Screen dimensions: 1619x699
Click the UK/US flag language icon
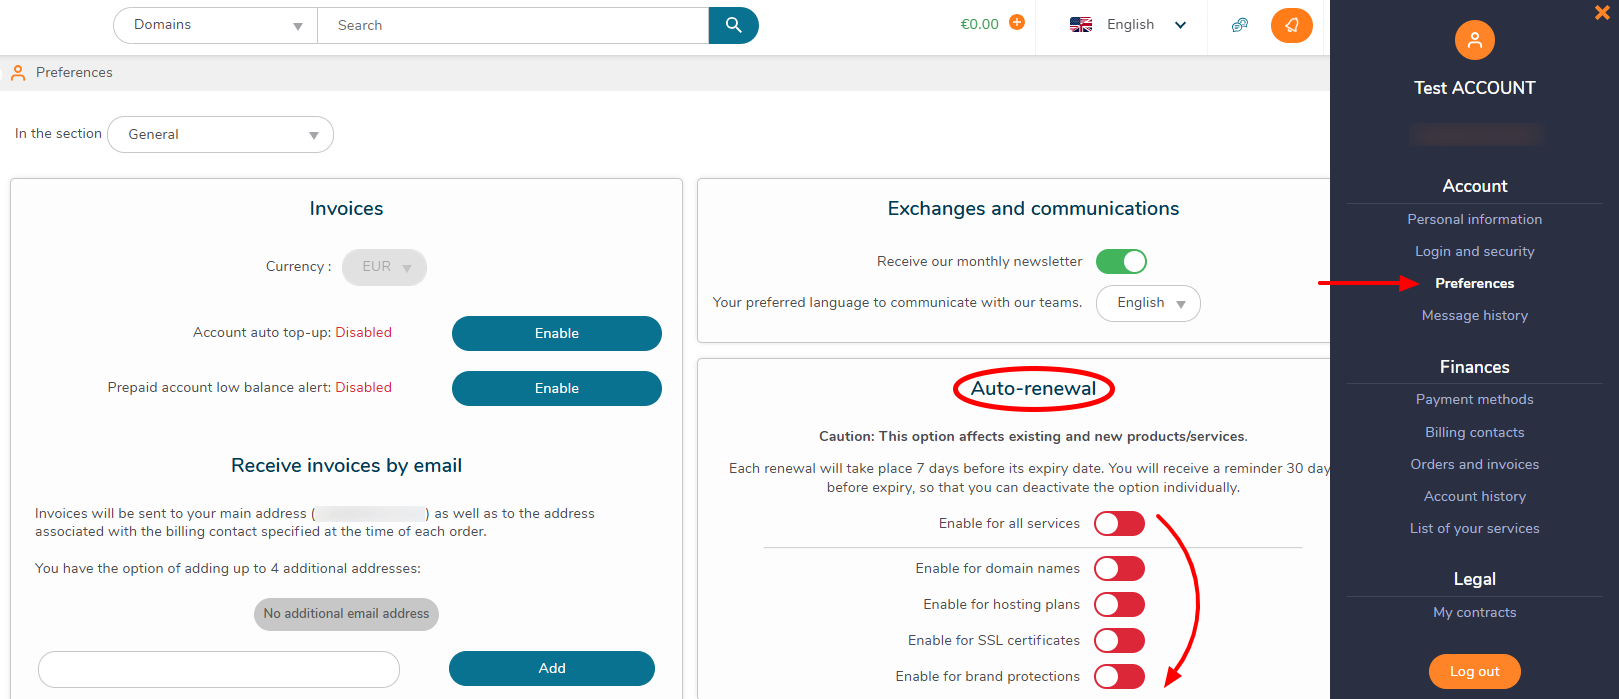point(1081,25)
